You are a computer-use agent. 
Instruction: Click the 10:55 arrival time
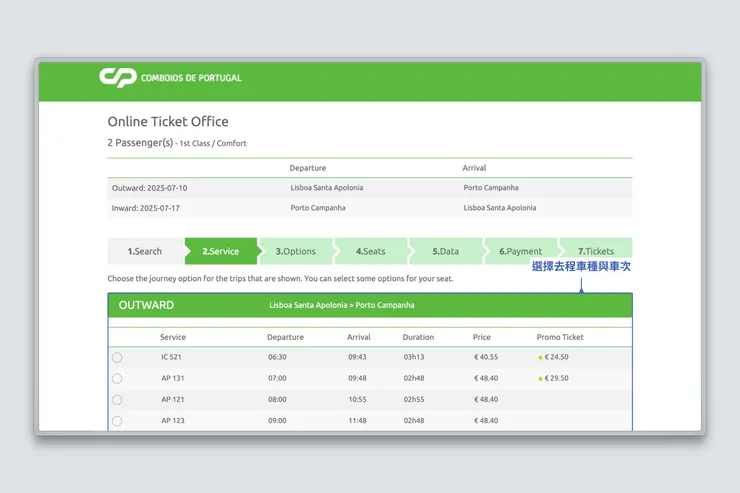point(357,400)
